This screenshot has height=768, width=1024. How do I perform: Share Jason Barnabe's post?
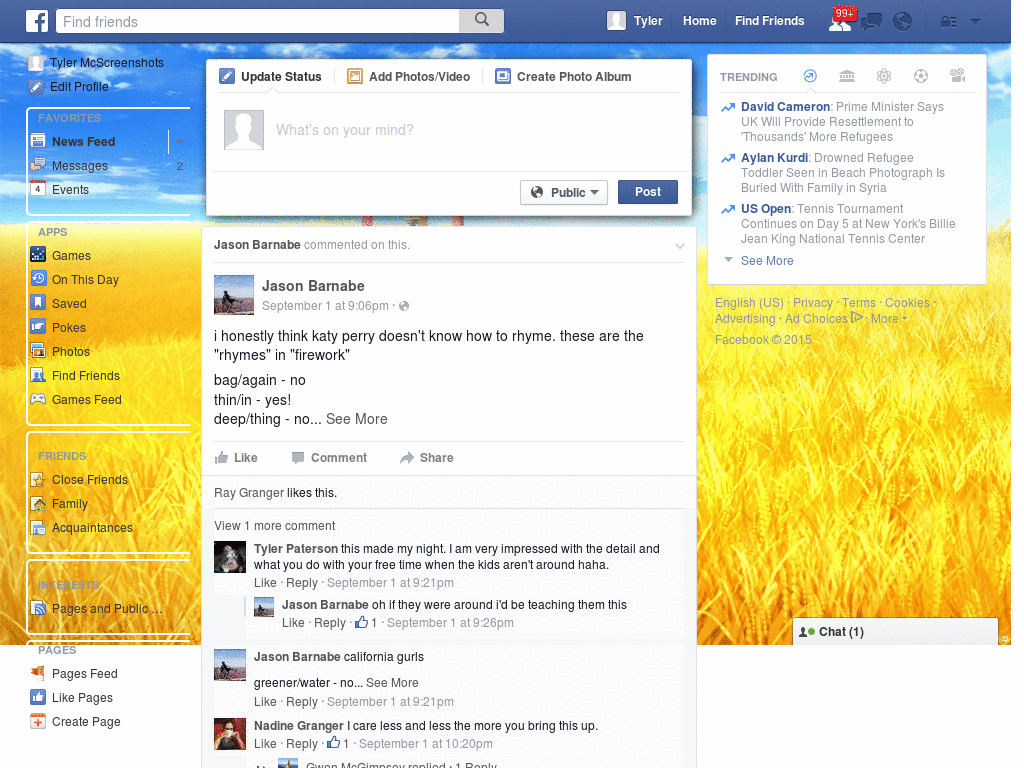tap(426, 458)
